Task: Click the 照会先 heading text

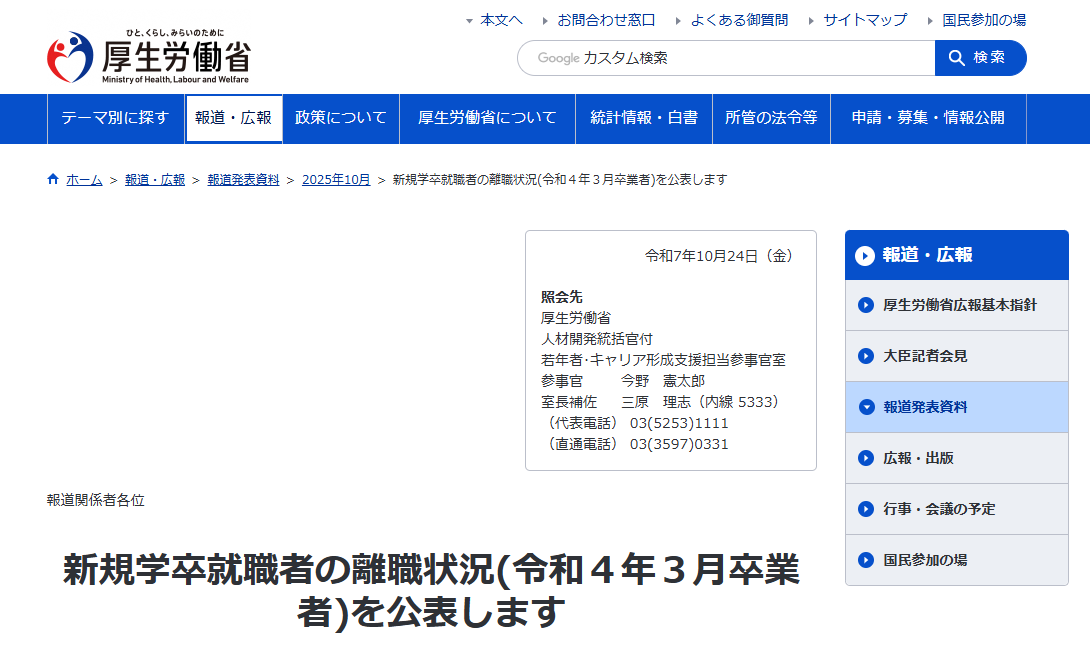Action: (562, 297)
